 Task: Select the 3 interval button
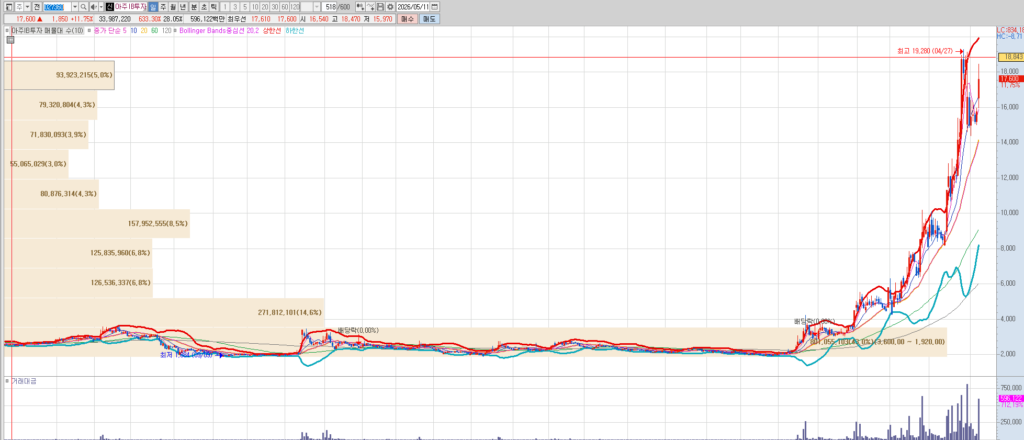click(x=235, y=7)
